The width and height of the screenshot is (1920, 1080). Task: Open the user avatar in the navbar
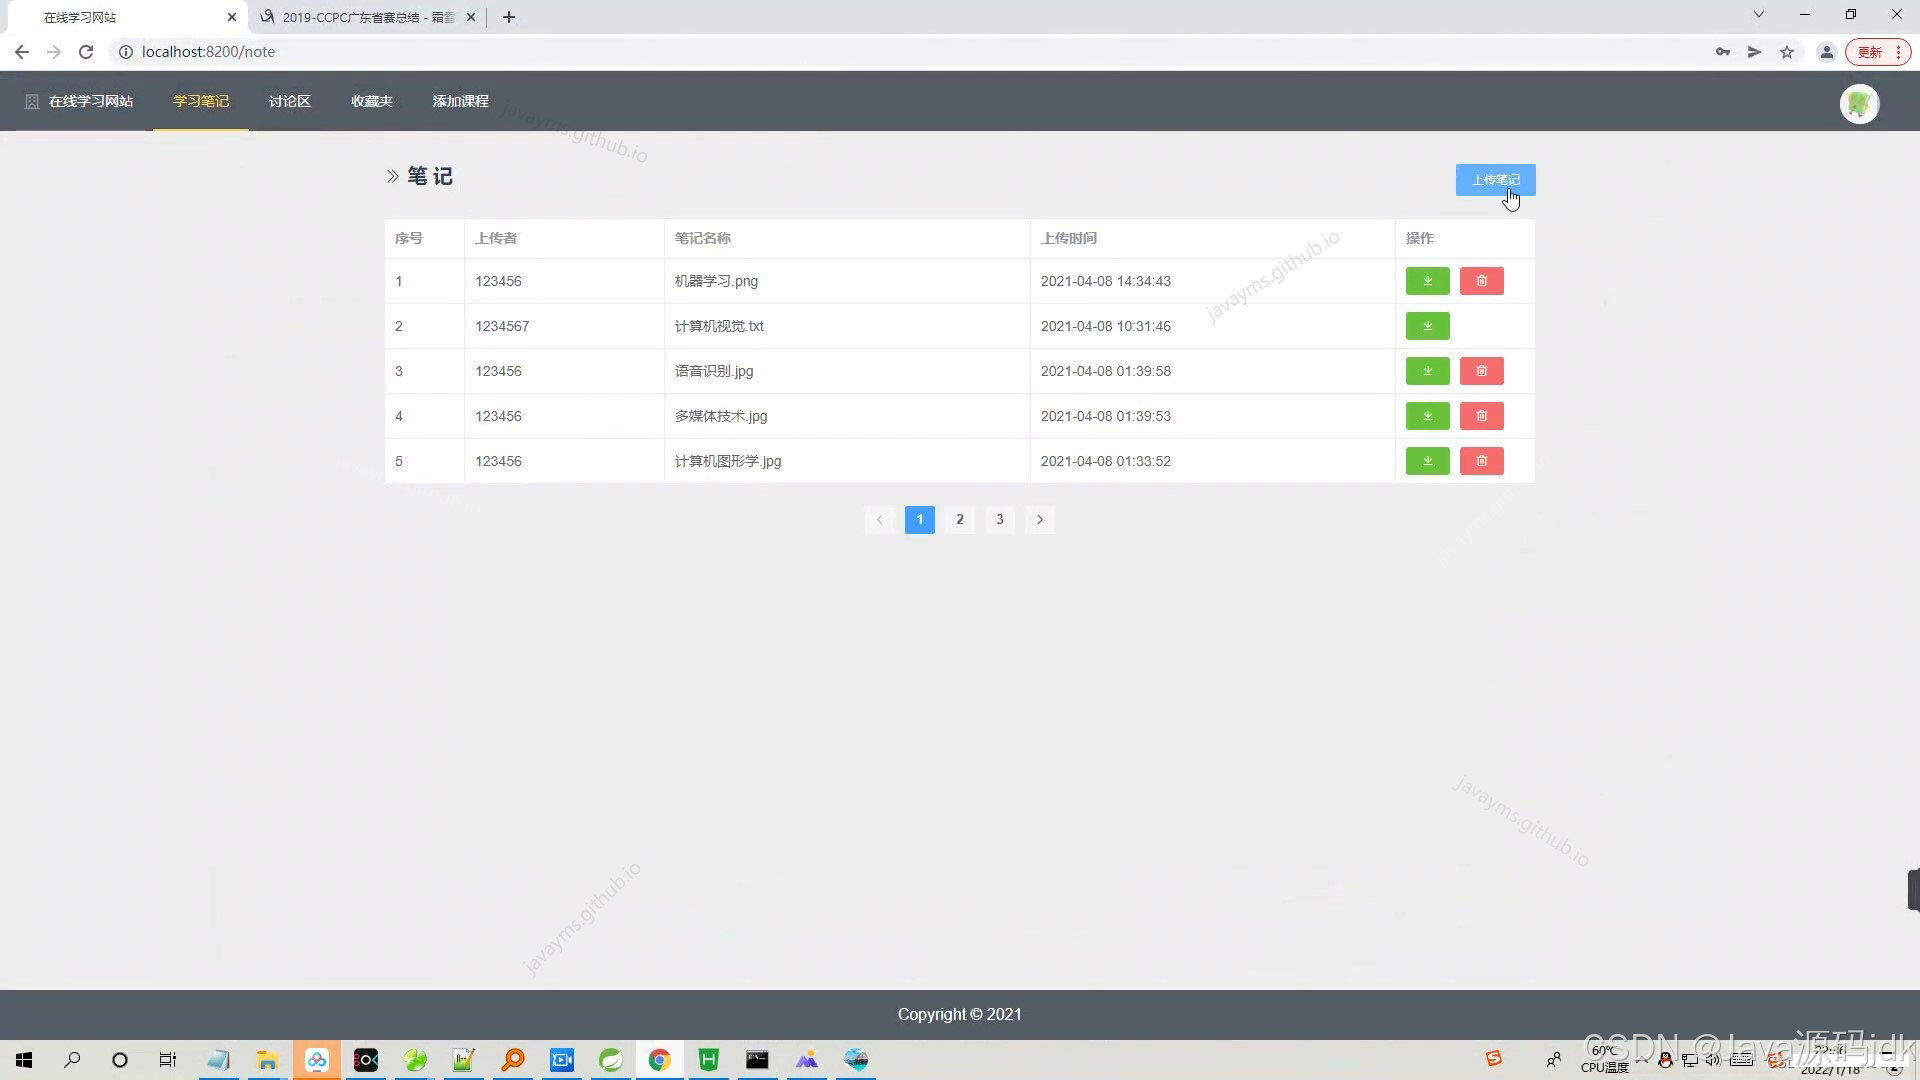pos(1858,104)
